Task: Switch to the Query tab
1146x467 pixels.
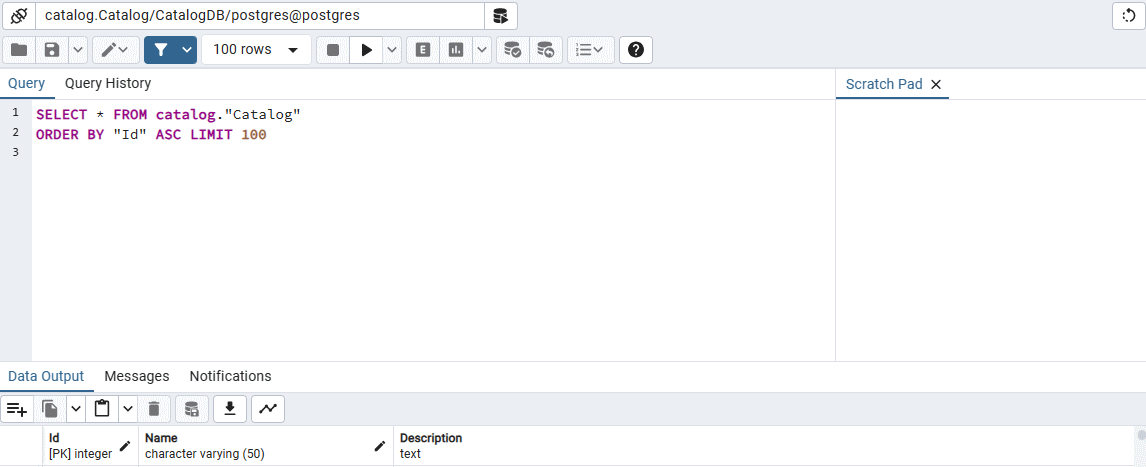Action: click(x=26, y=83)
